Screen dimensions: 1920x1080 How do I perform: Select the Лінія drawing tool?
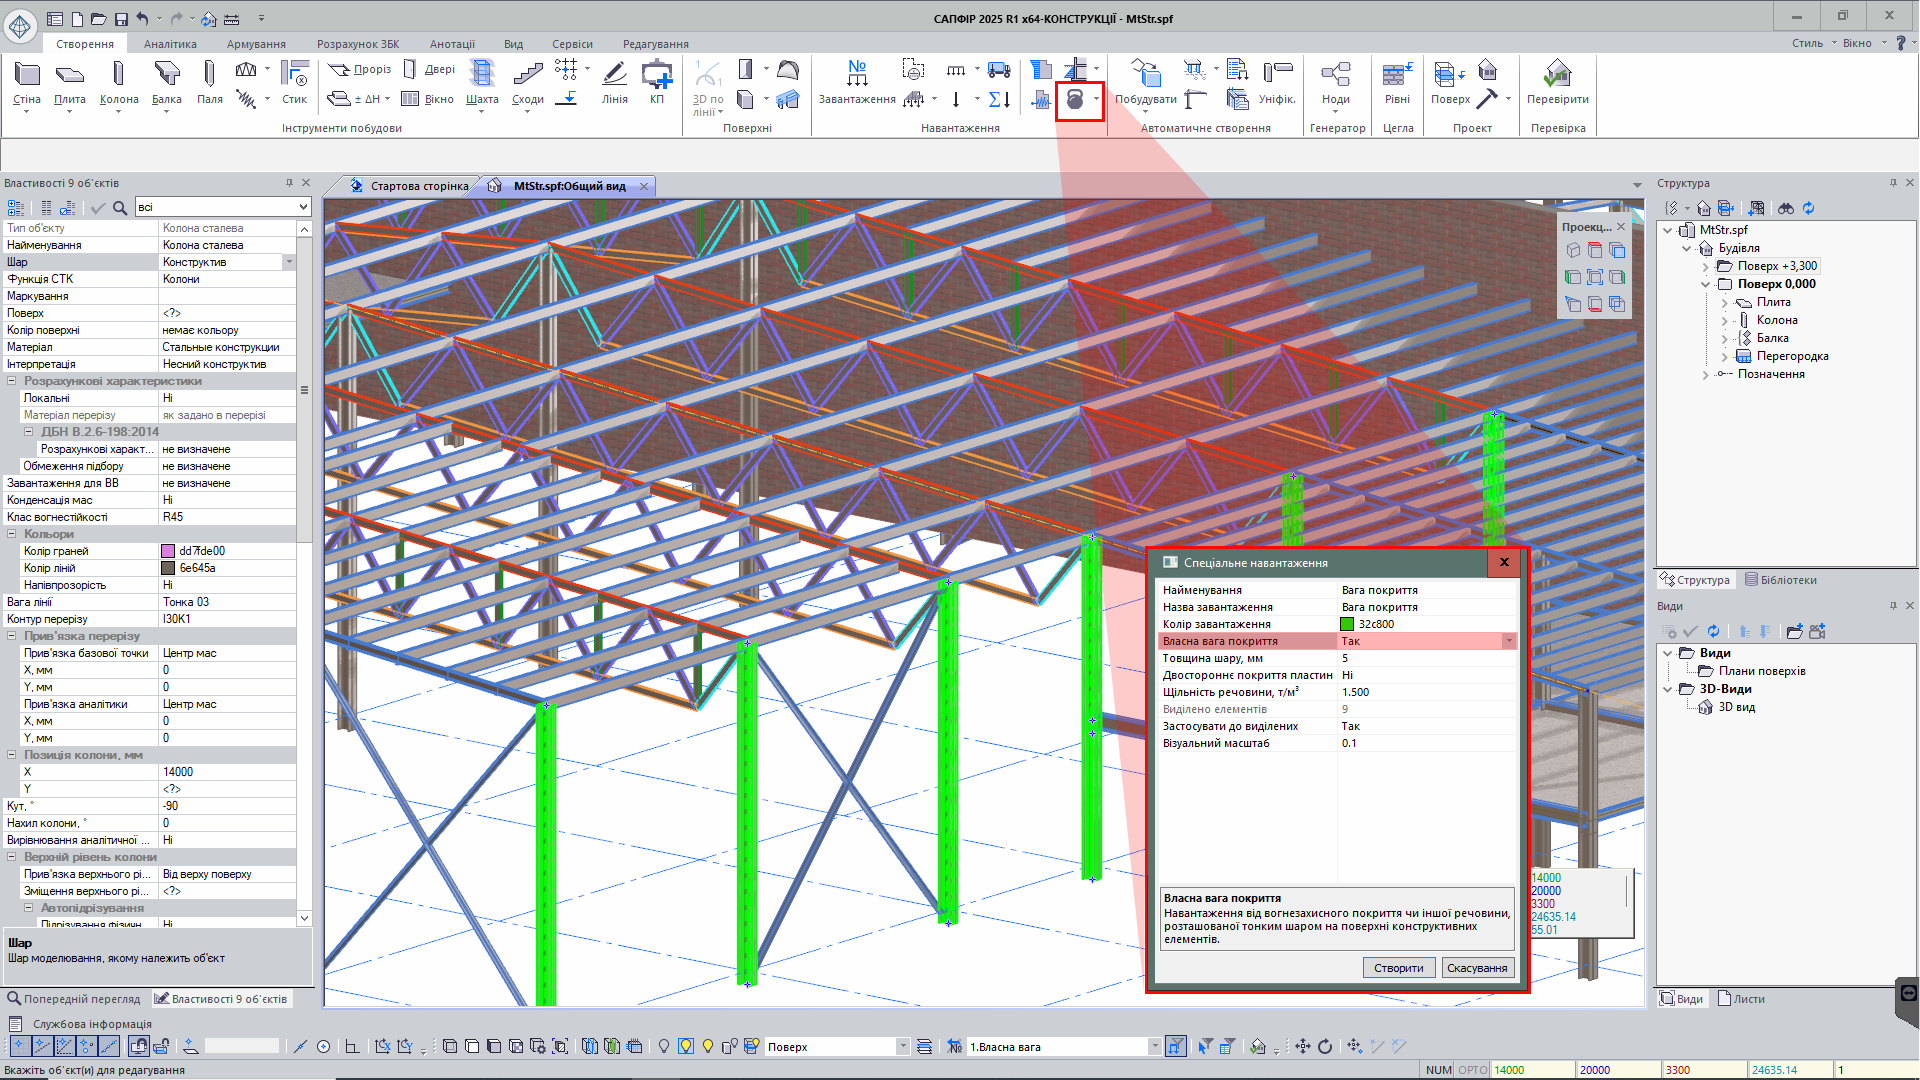click(x=613, y=85)
